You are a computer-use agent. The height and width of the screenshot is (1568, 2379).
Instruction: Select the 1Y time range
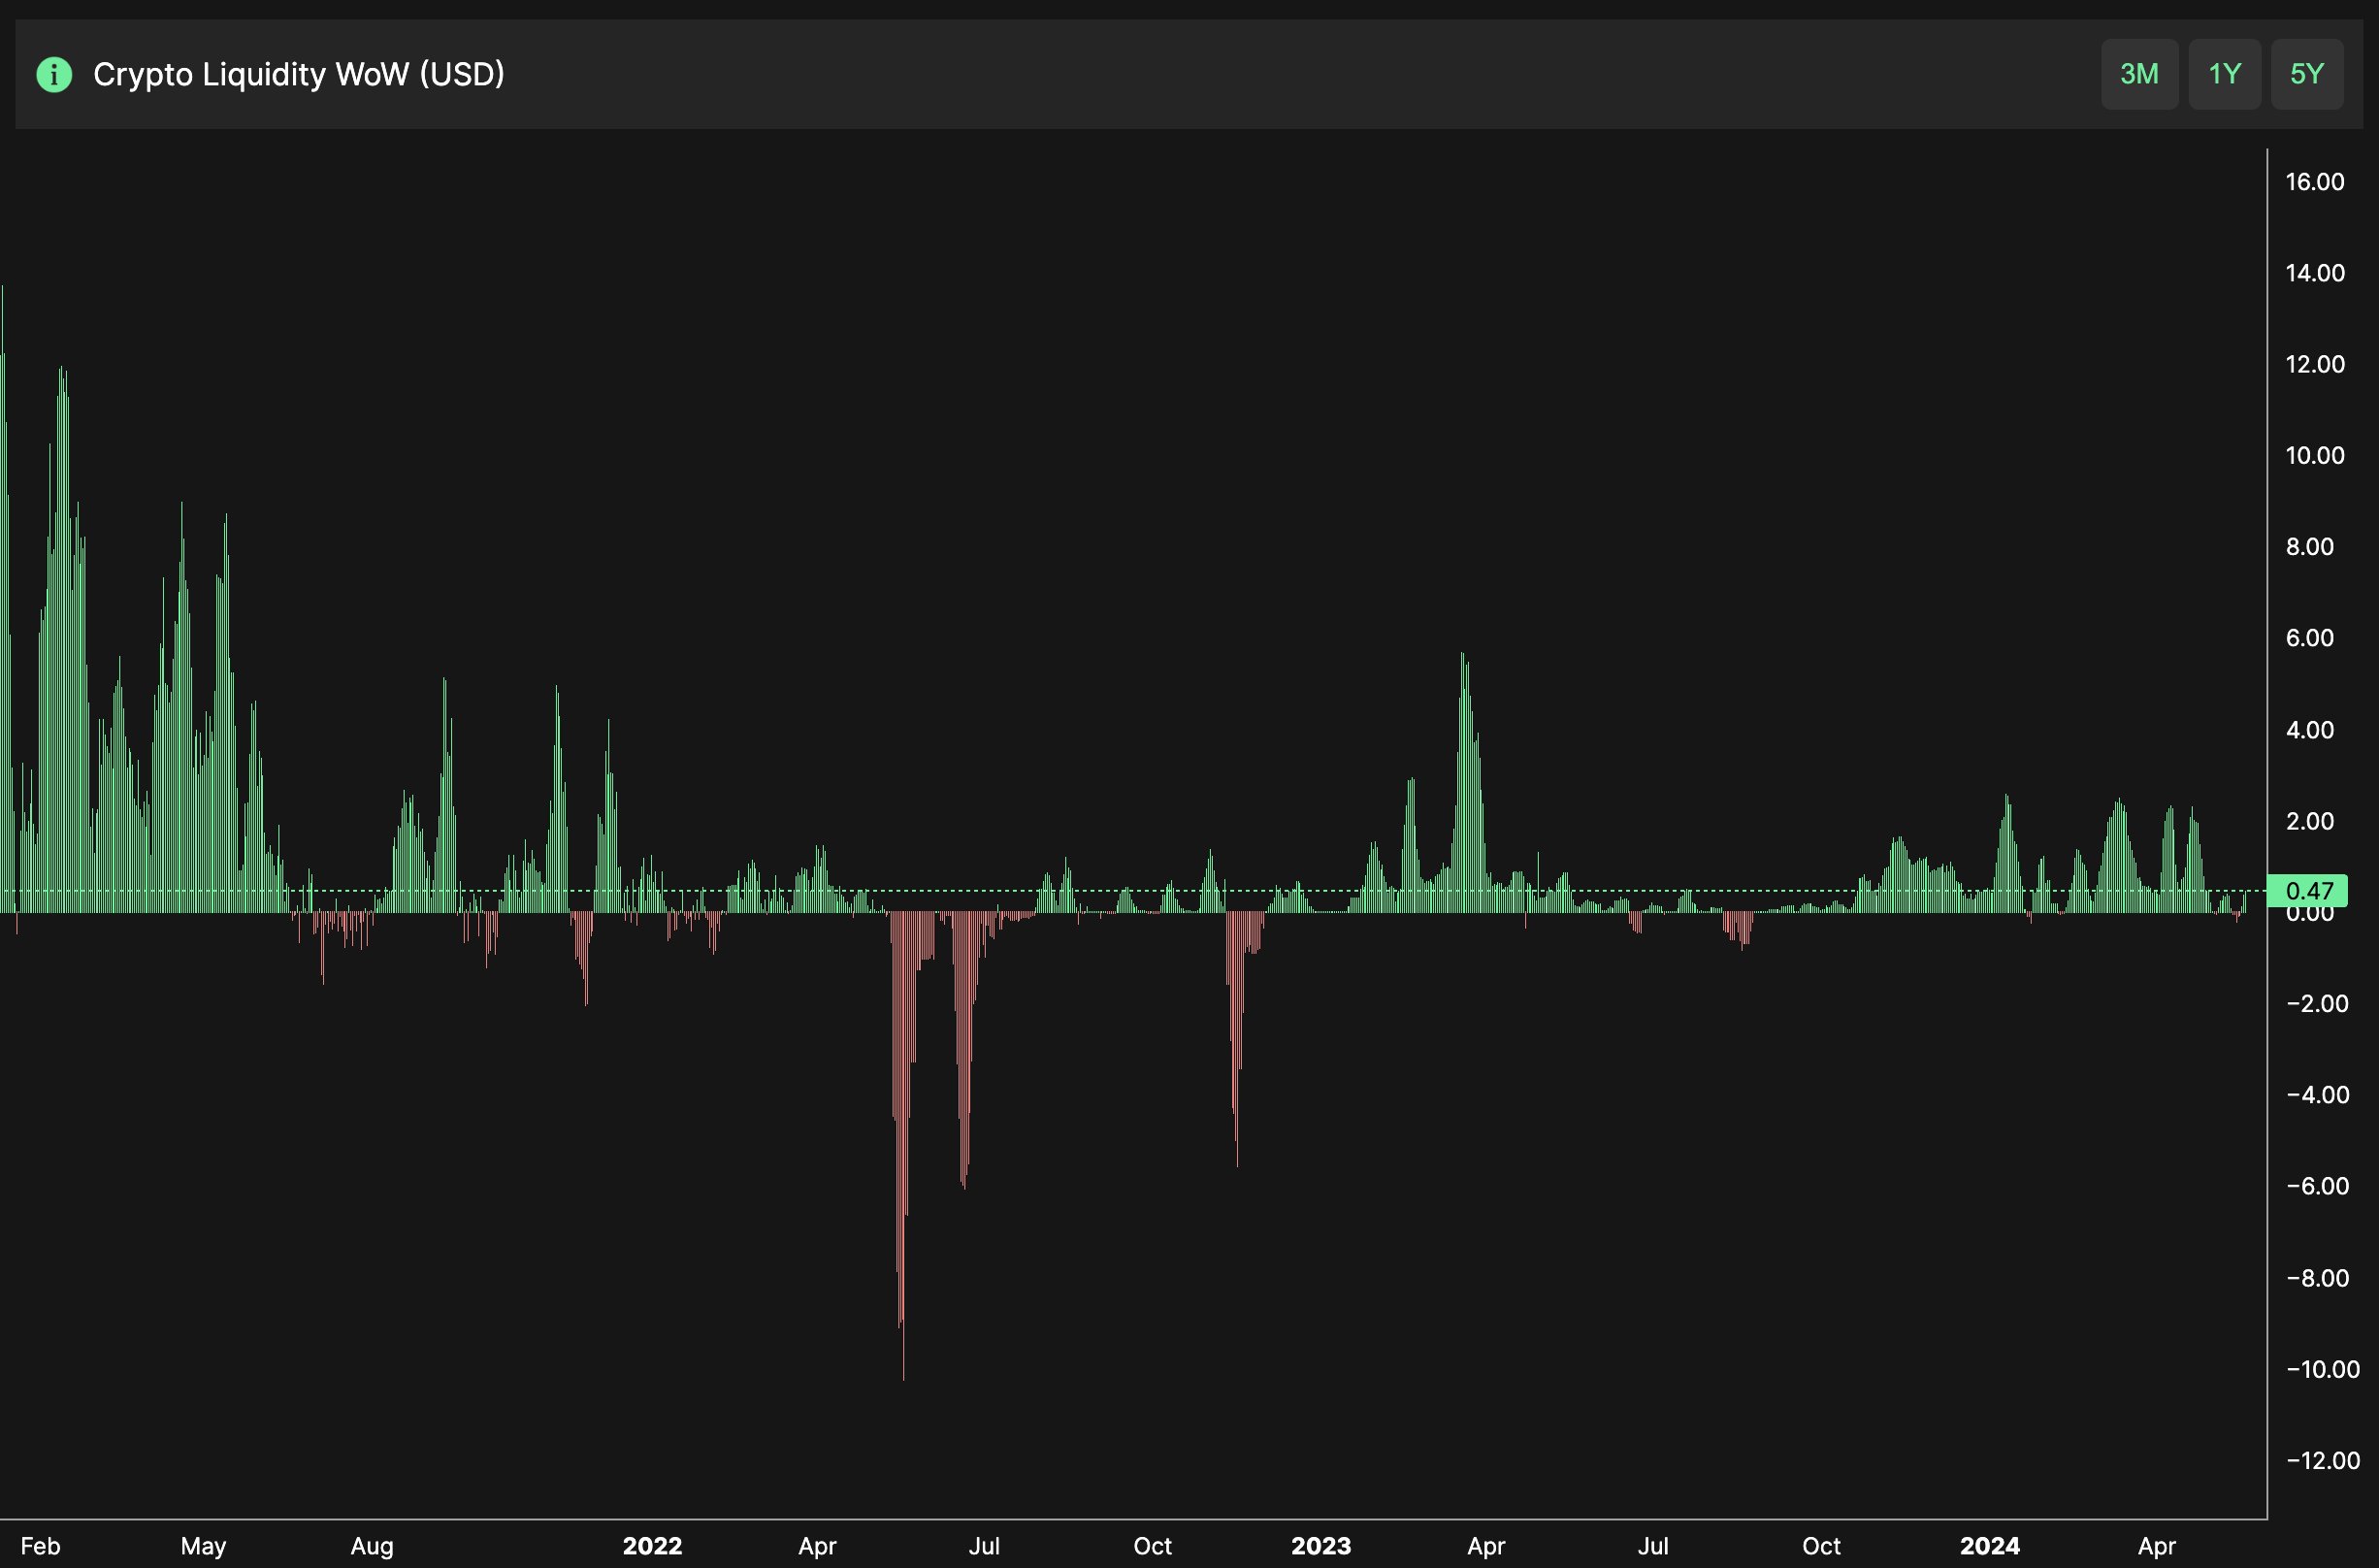pos(2224,74)
